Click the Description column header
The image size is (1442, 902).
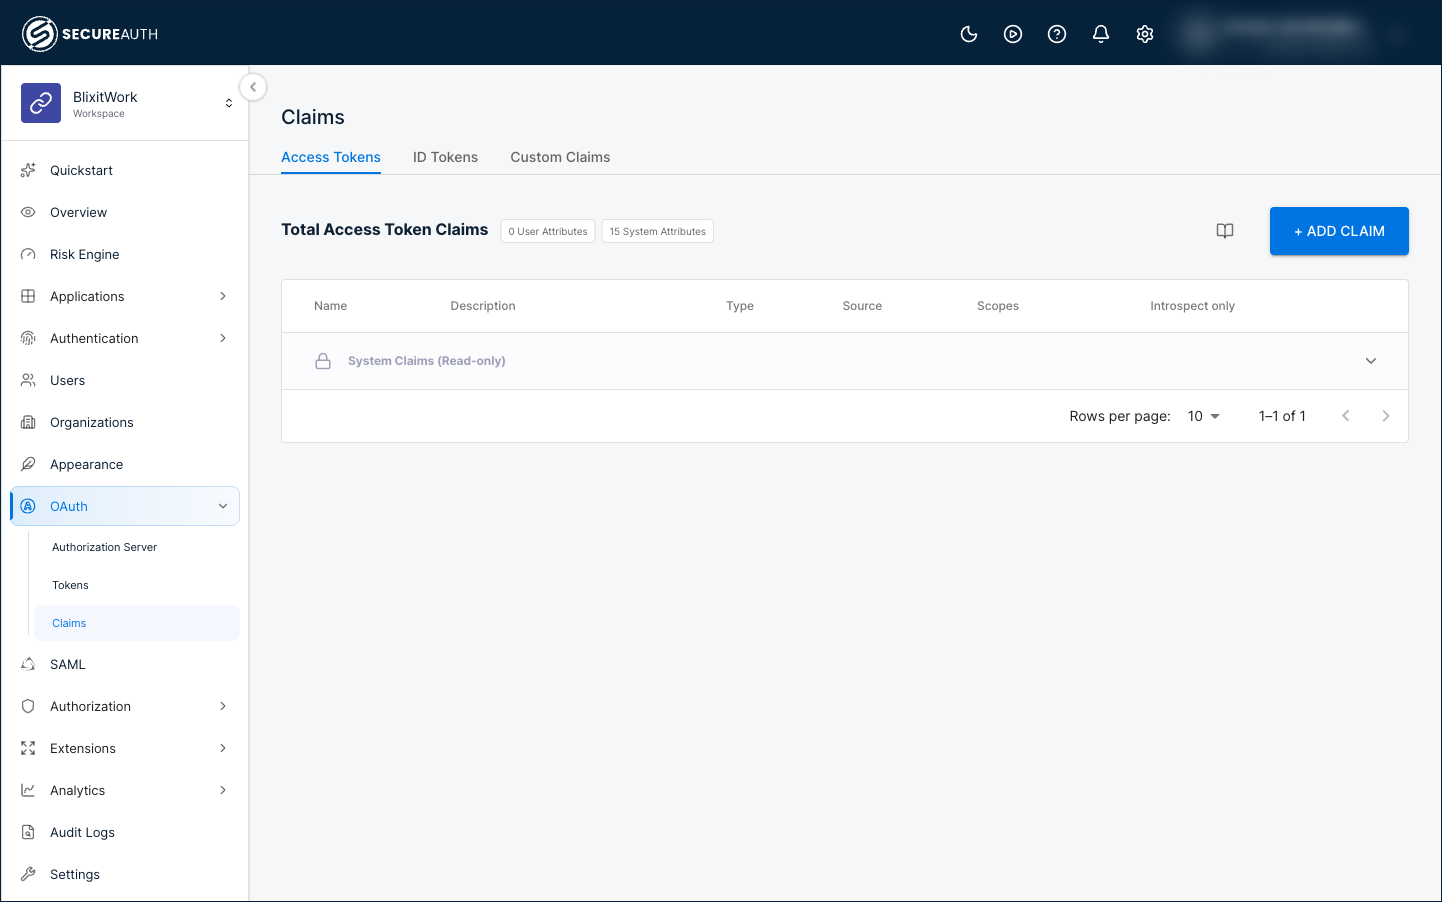tap(483, 306)
